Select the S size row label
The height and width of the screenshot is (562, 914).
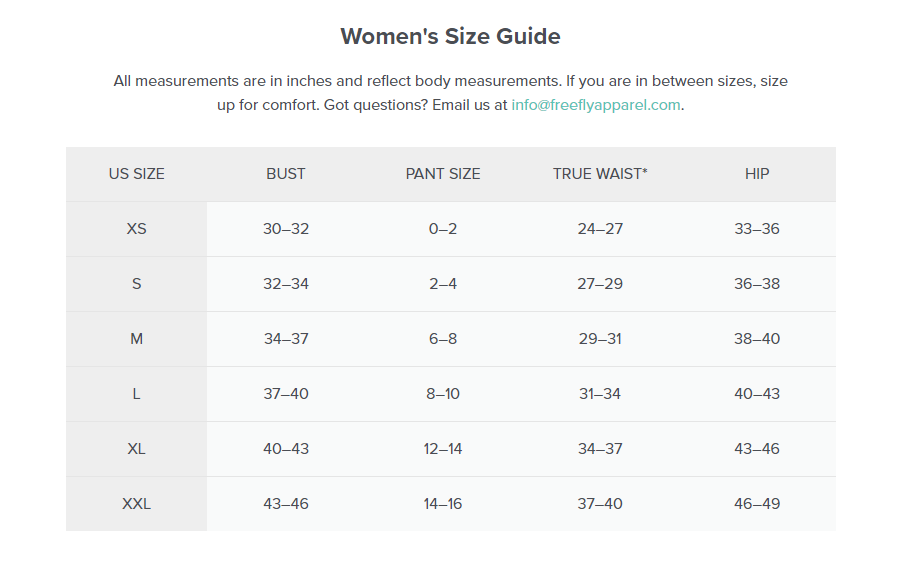point(136,284)
